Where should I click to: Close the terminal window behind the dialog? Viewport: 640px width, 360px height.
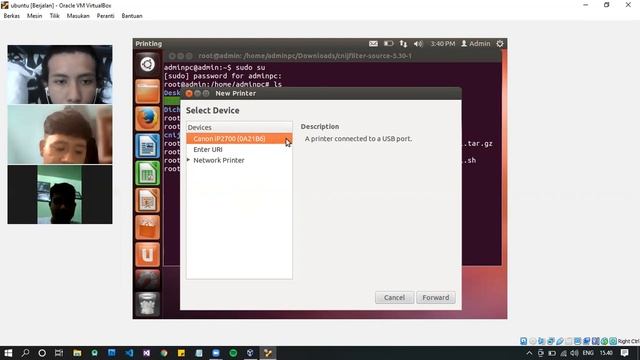click(x=172, y=56)
